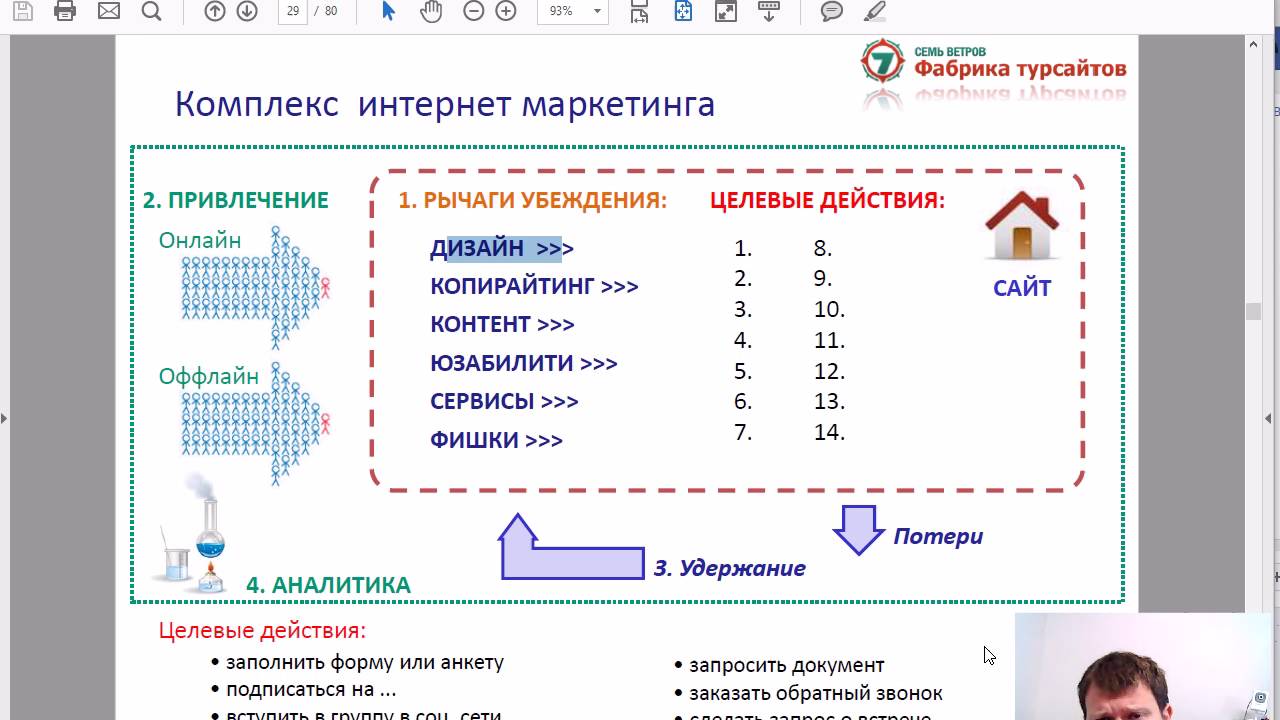Choose the Selection arrow tool
This screenshot has height=720, width=1280.
389,11
